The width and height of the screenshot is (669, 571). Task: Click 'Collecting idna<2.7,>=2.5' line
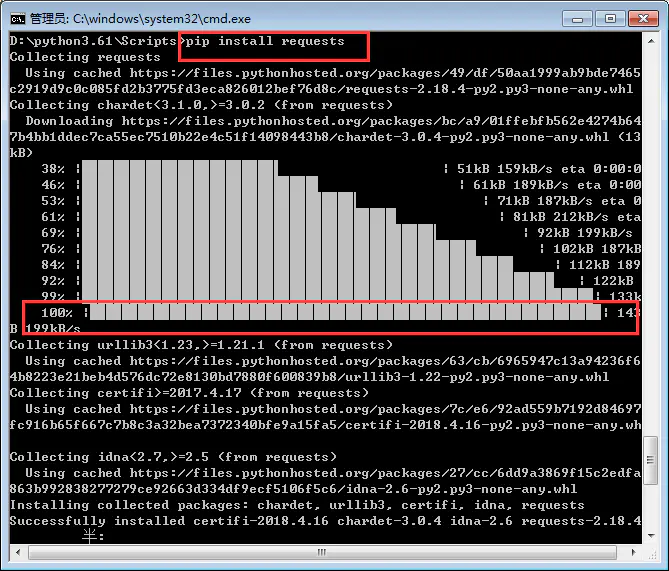click(173, 457)
